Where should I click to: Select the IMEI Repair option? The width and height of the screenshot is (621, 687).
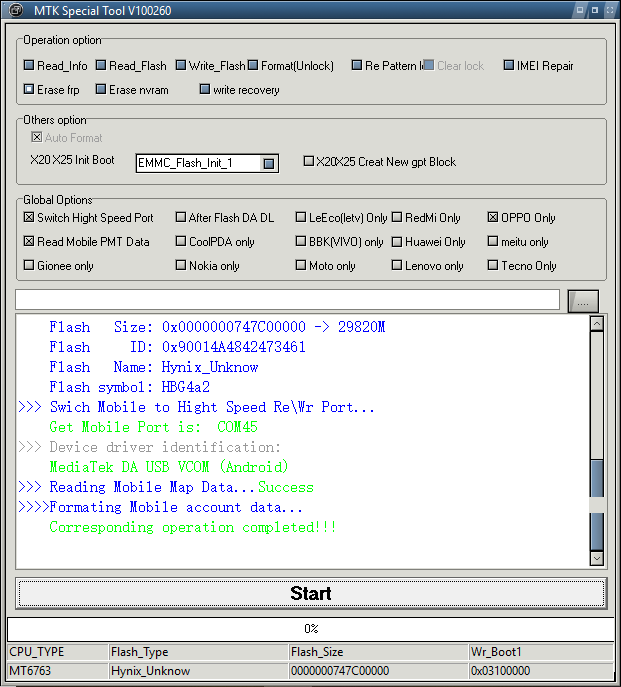[509, 66]
